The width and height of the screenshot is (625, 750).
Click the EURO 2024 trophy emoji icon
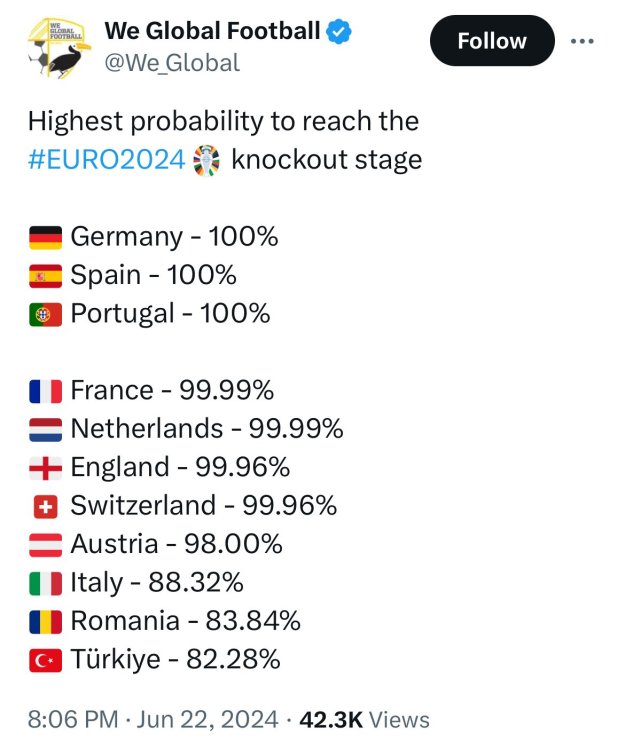tap(207, 159)
